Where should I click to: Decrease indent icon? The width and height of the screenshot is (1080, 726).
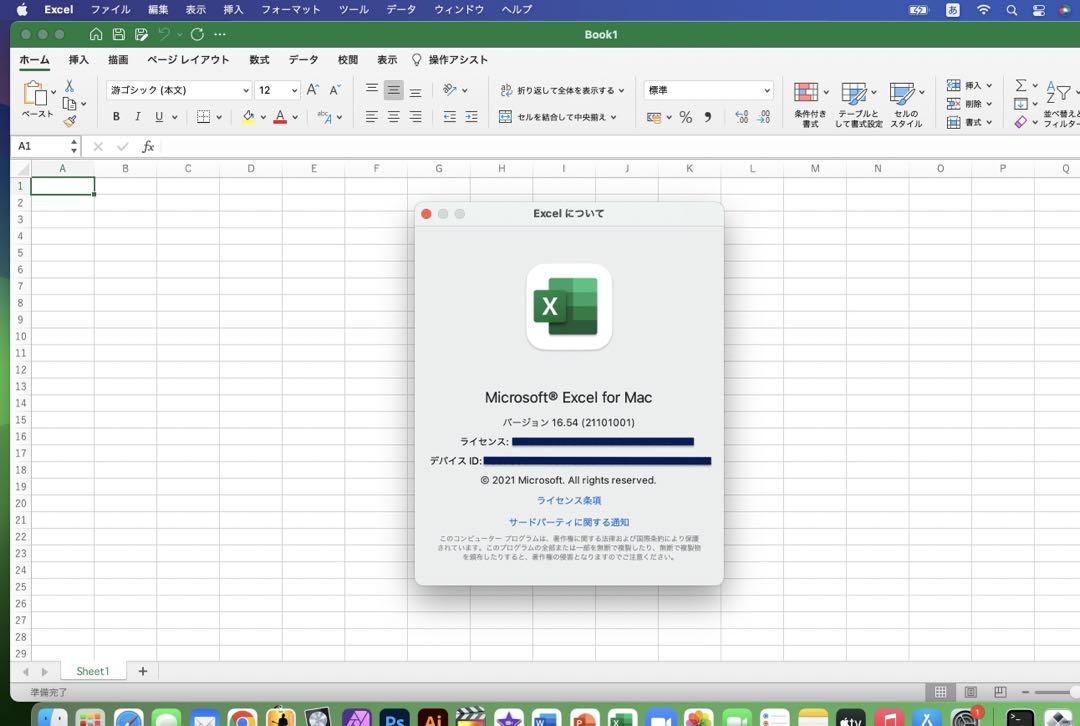pyautogui.click(x=450, y=116)
